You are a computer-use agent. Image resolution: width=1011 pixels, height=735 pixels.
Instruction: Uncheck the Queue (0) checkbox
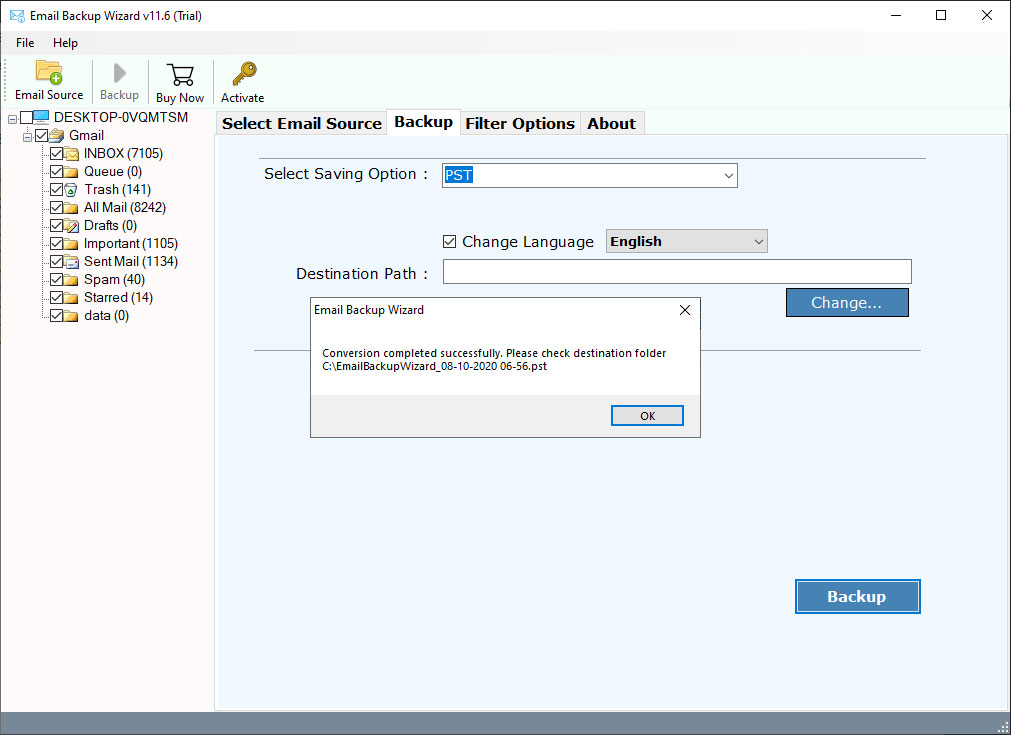57,172
